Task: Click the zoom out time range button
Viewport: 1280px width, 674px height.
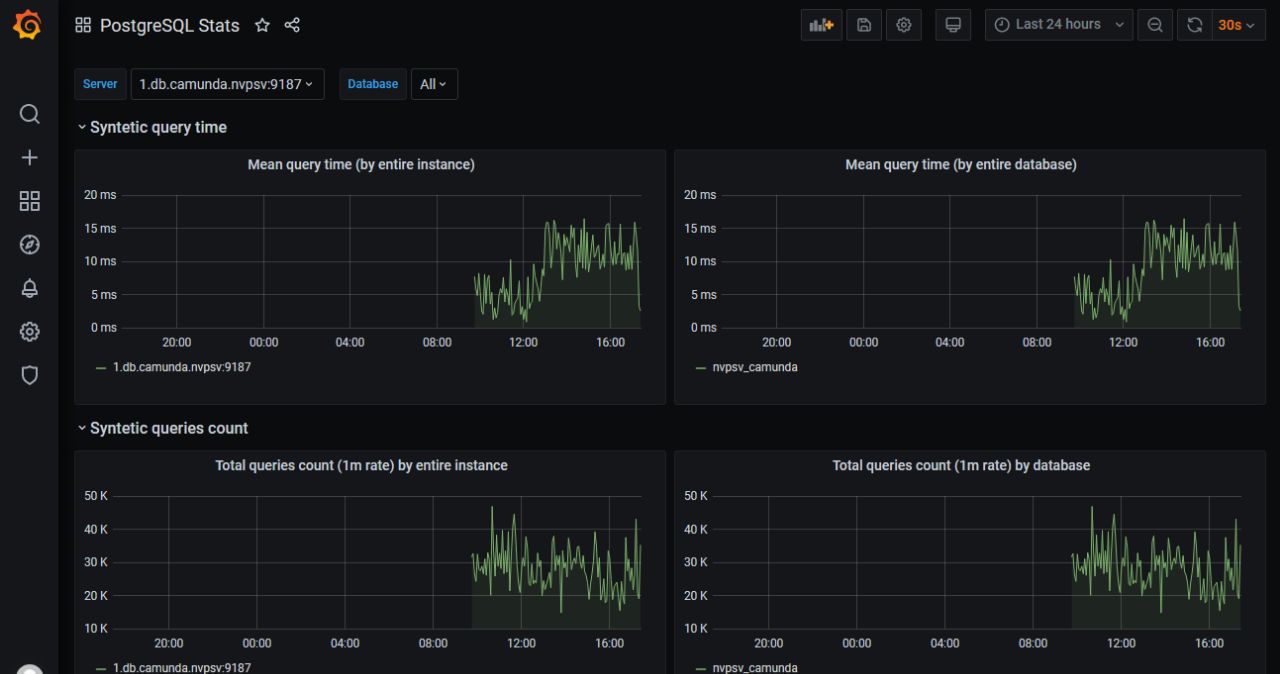Action: point(1155,25)
